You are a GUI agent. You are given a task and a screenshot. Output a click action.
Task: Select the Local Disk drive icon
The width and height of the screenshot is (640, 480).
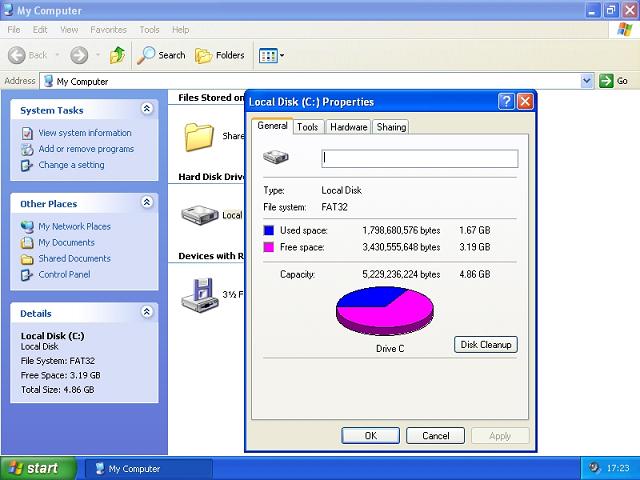point(200,216)
